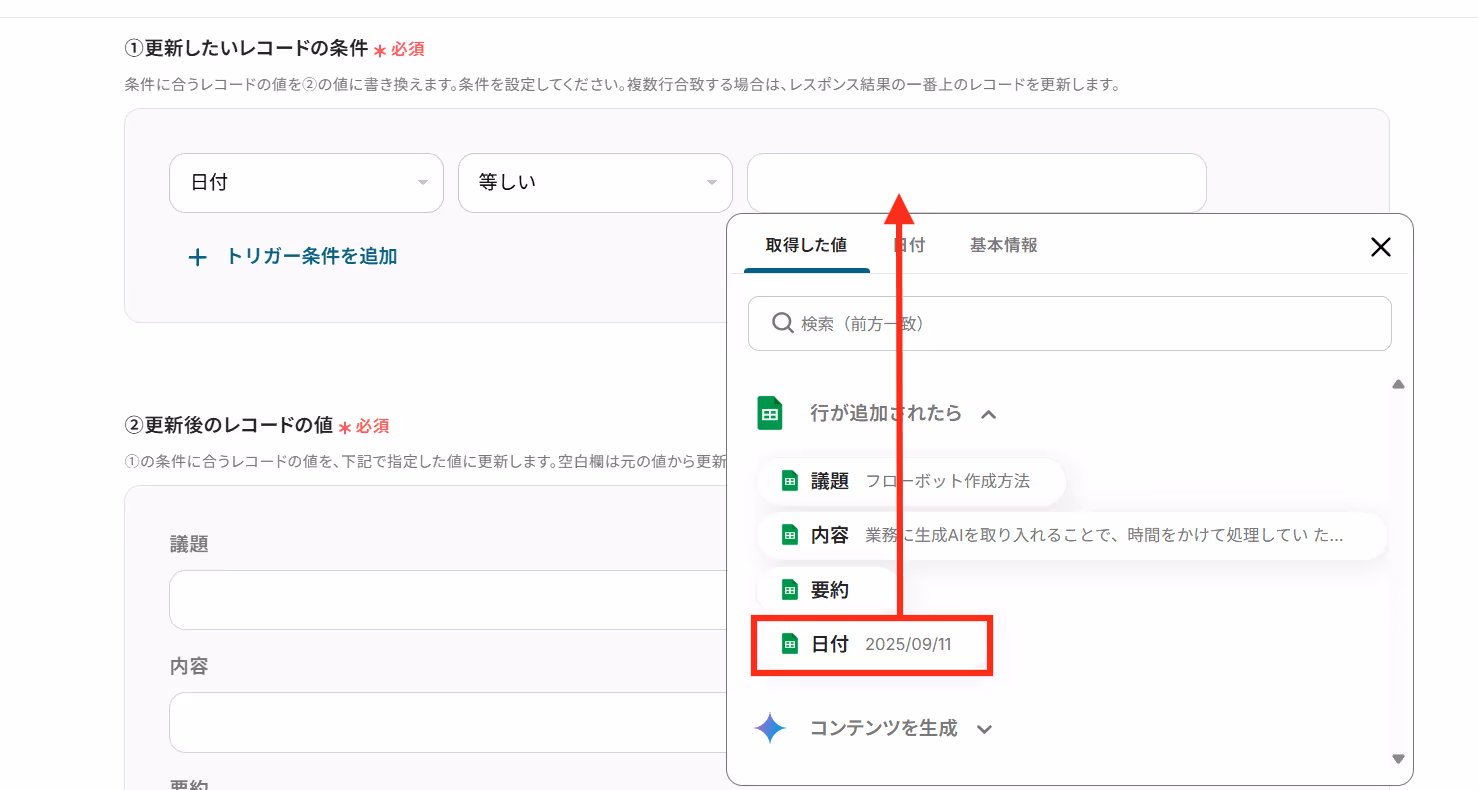Image resolution: width=1478 pixels, height=790 pixels.
Task: Select the 議題 フローボット作成方法 value
Action: (911, 481)
